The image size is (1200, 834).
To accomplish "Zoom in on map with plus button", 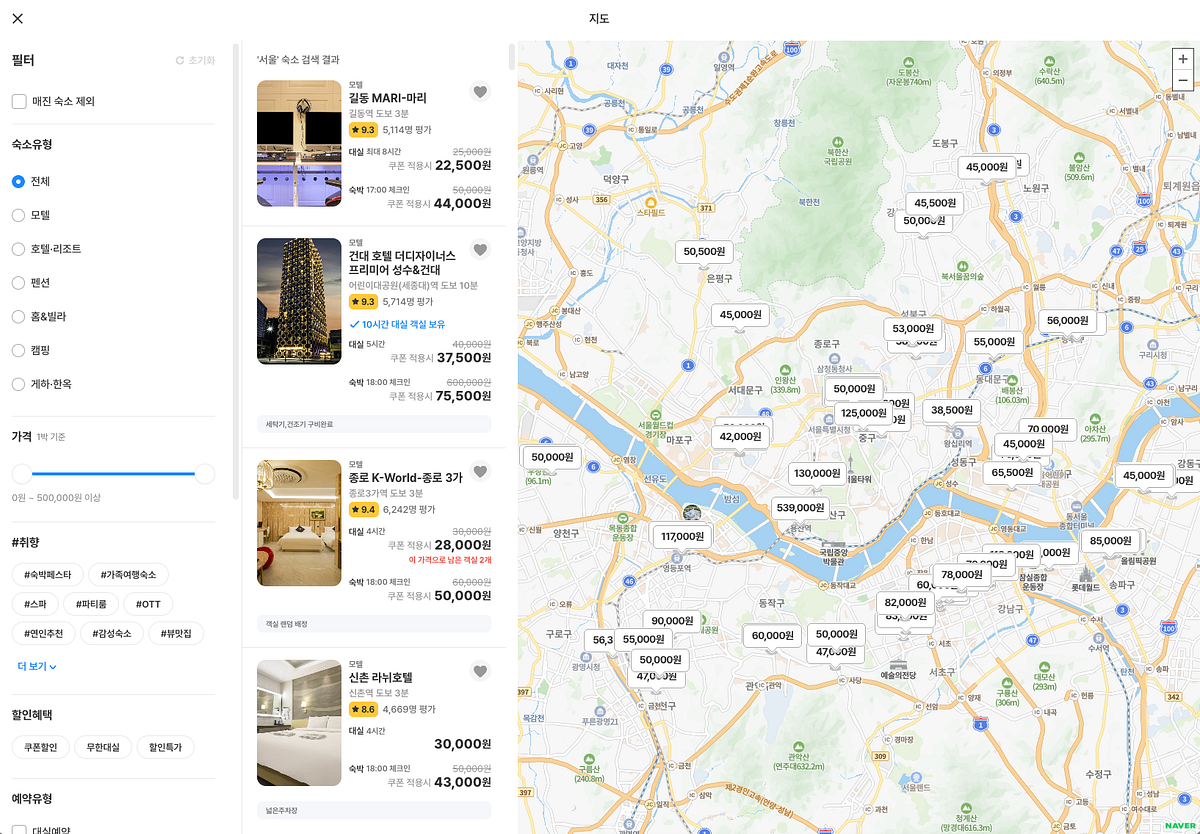I will [1183, 59].
